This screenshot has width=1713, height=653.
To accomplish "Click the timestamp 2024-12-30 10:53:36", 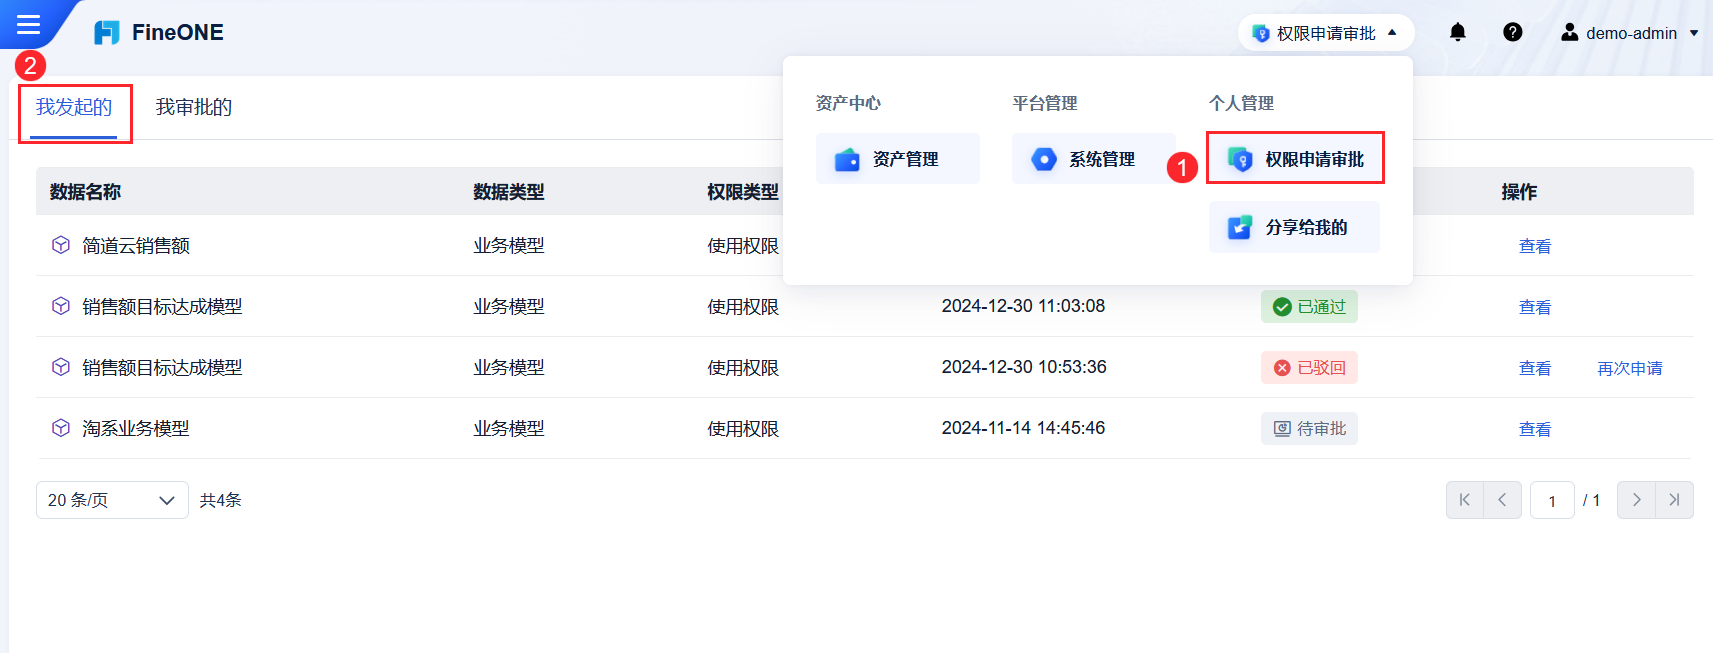I will [x=1024, y=367].
